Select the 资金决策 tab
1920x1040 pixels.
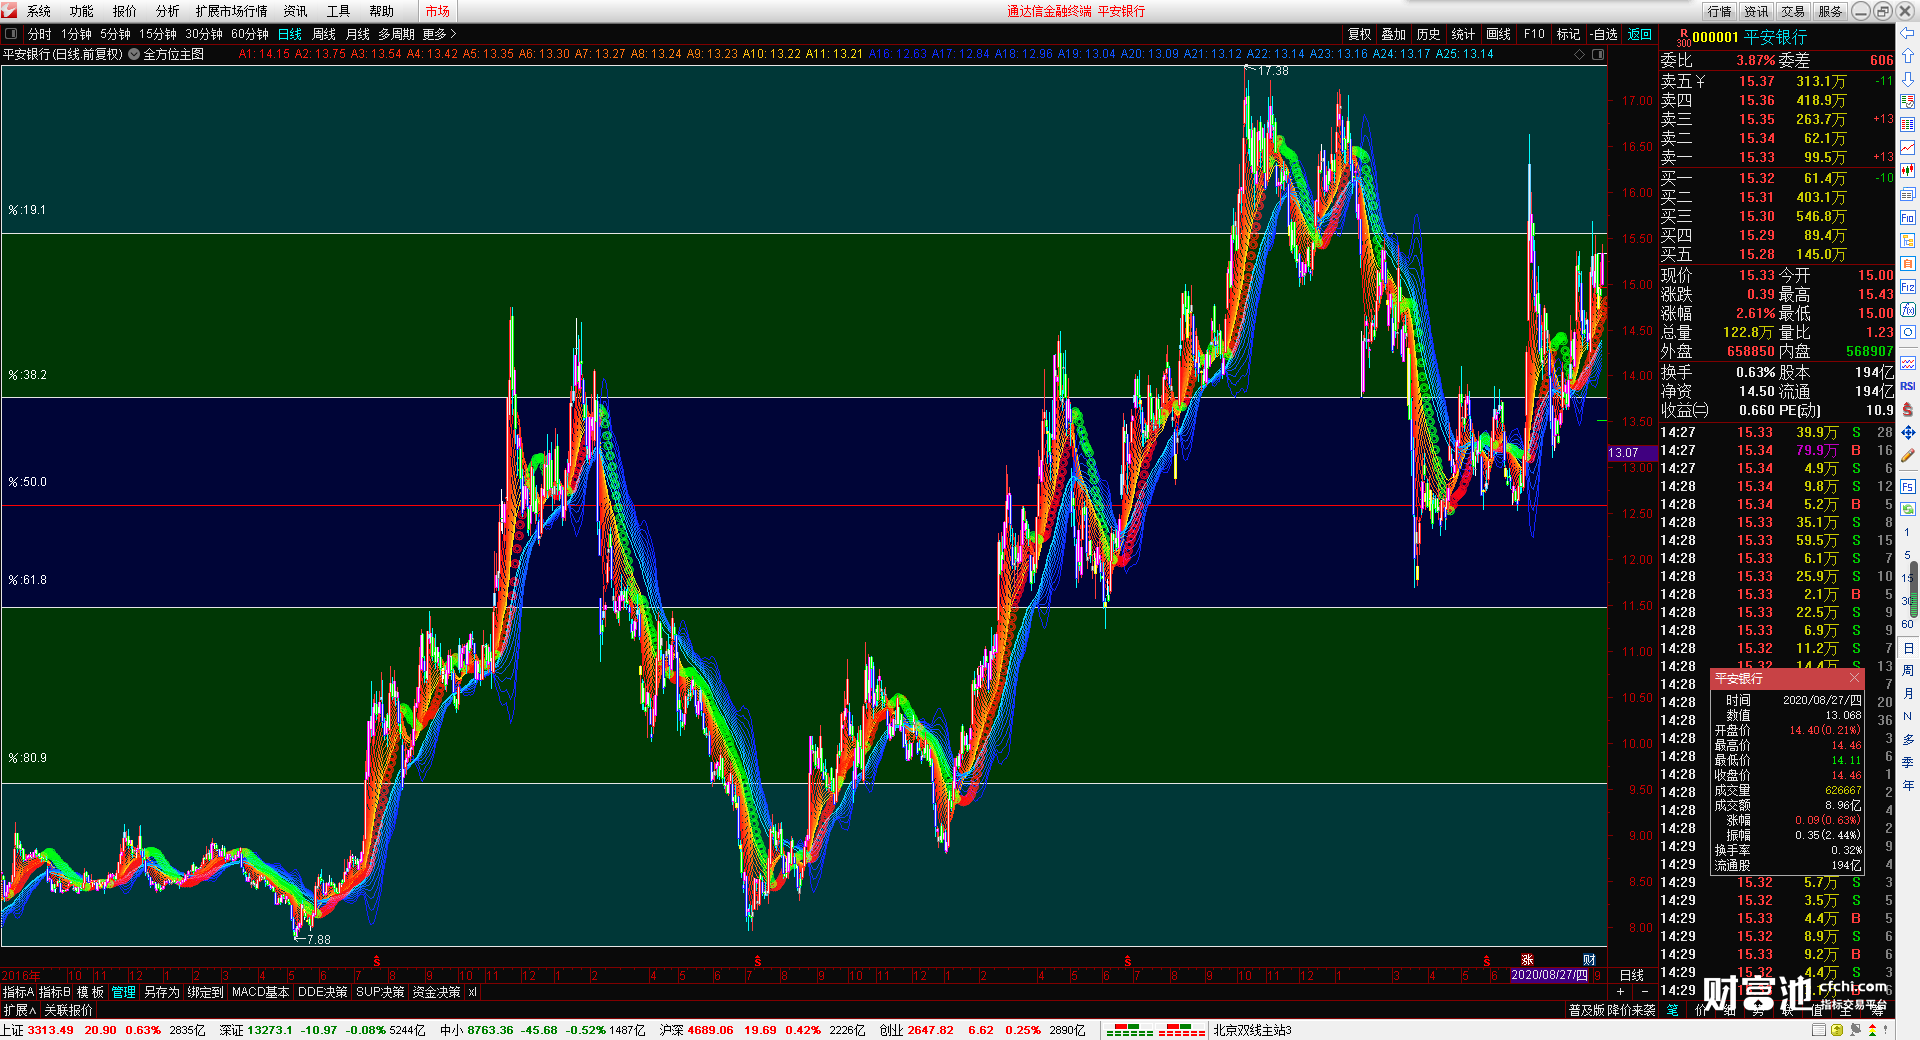(x=436, y=992)
